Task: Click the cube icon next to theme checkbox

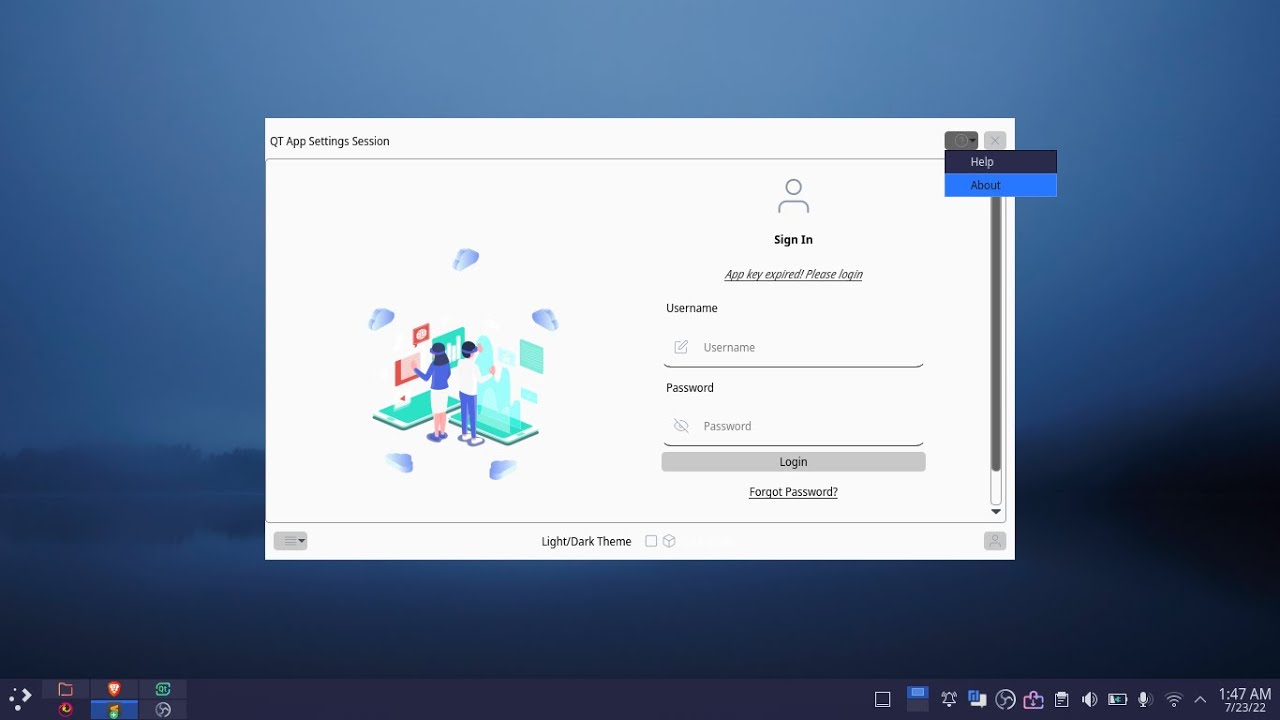Action: (669, 541)
